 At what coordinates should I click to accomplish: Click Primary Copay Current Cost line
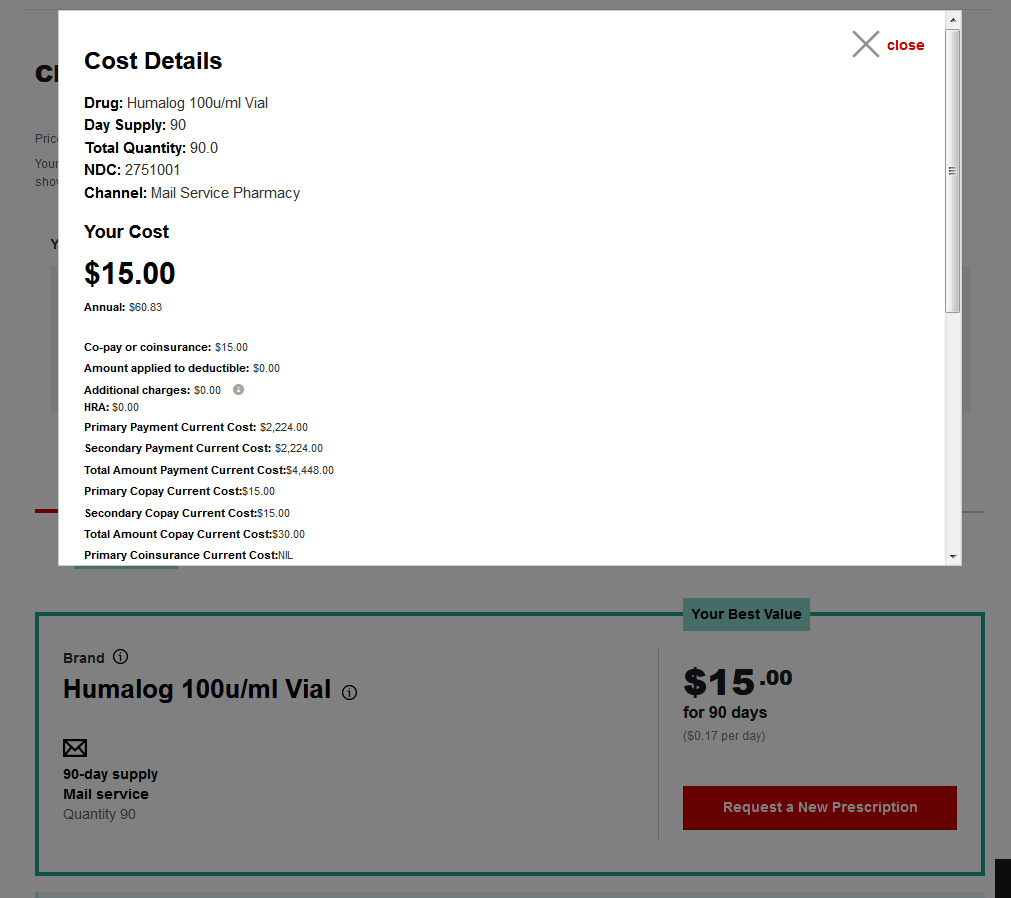[x=179, y=491]
